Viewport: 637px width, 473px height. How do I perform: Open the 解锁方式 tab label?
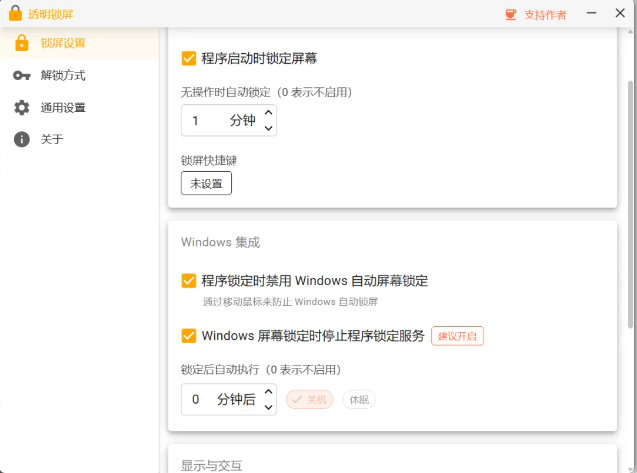(x=63, y=75)
